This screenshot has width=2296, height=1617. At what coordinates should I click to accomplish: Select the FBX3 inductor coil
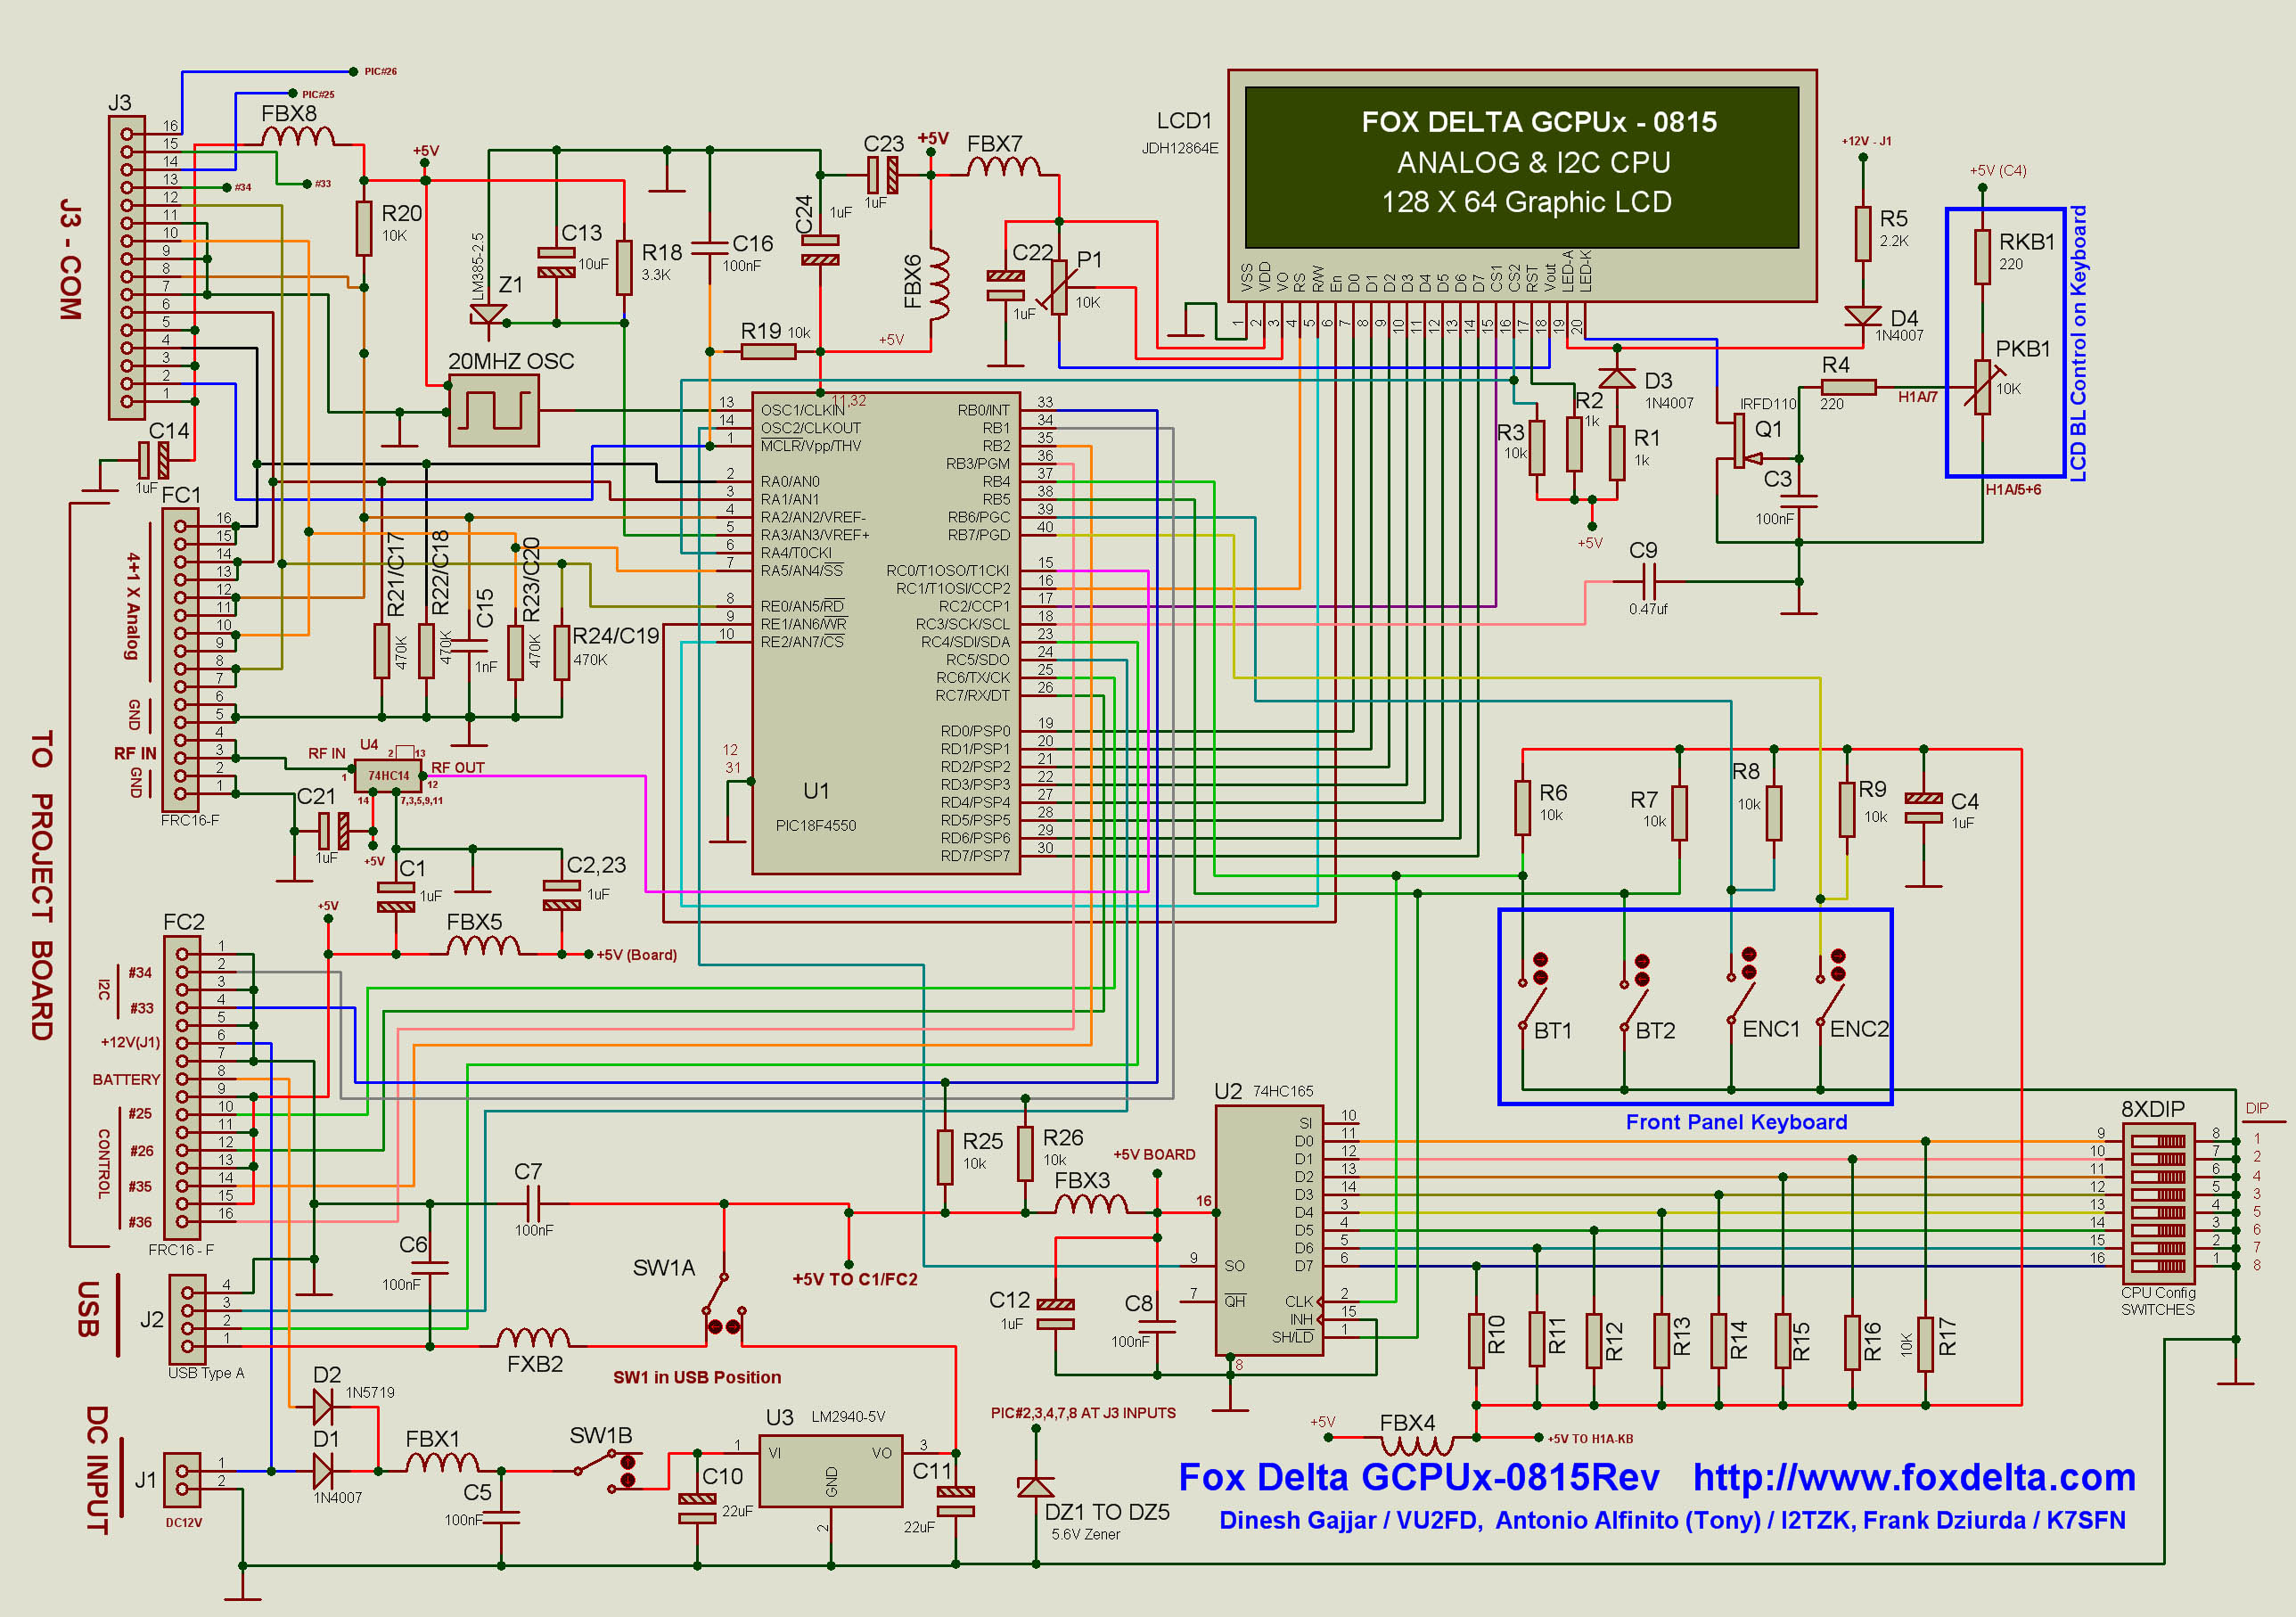point(1092,1203)
